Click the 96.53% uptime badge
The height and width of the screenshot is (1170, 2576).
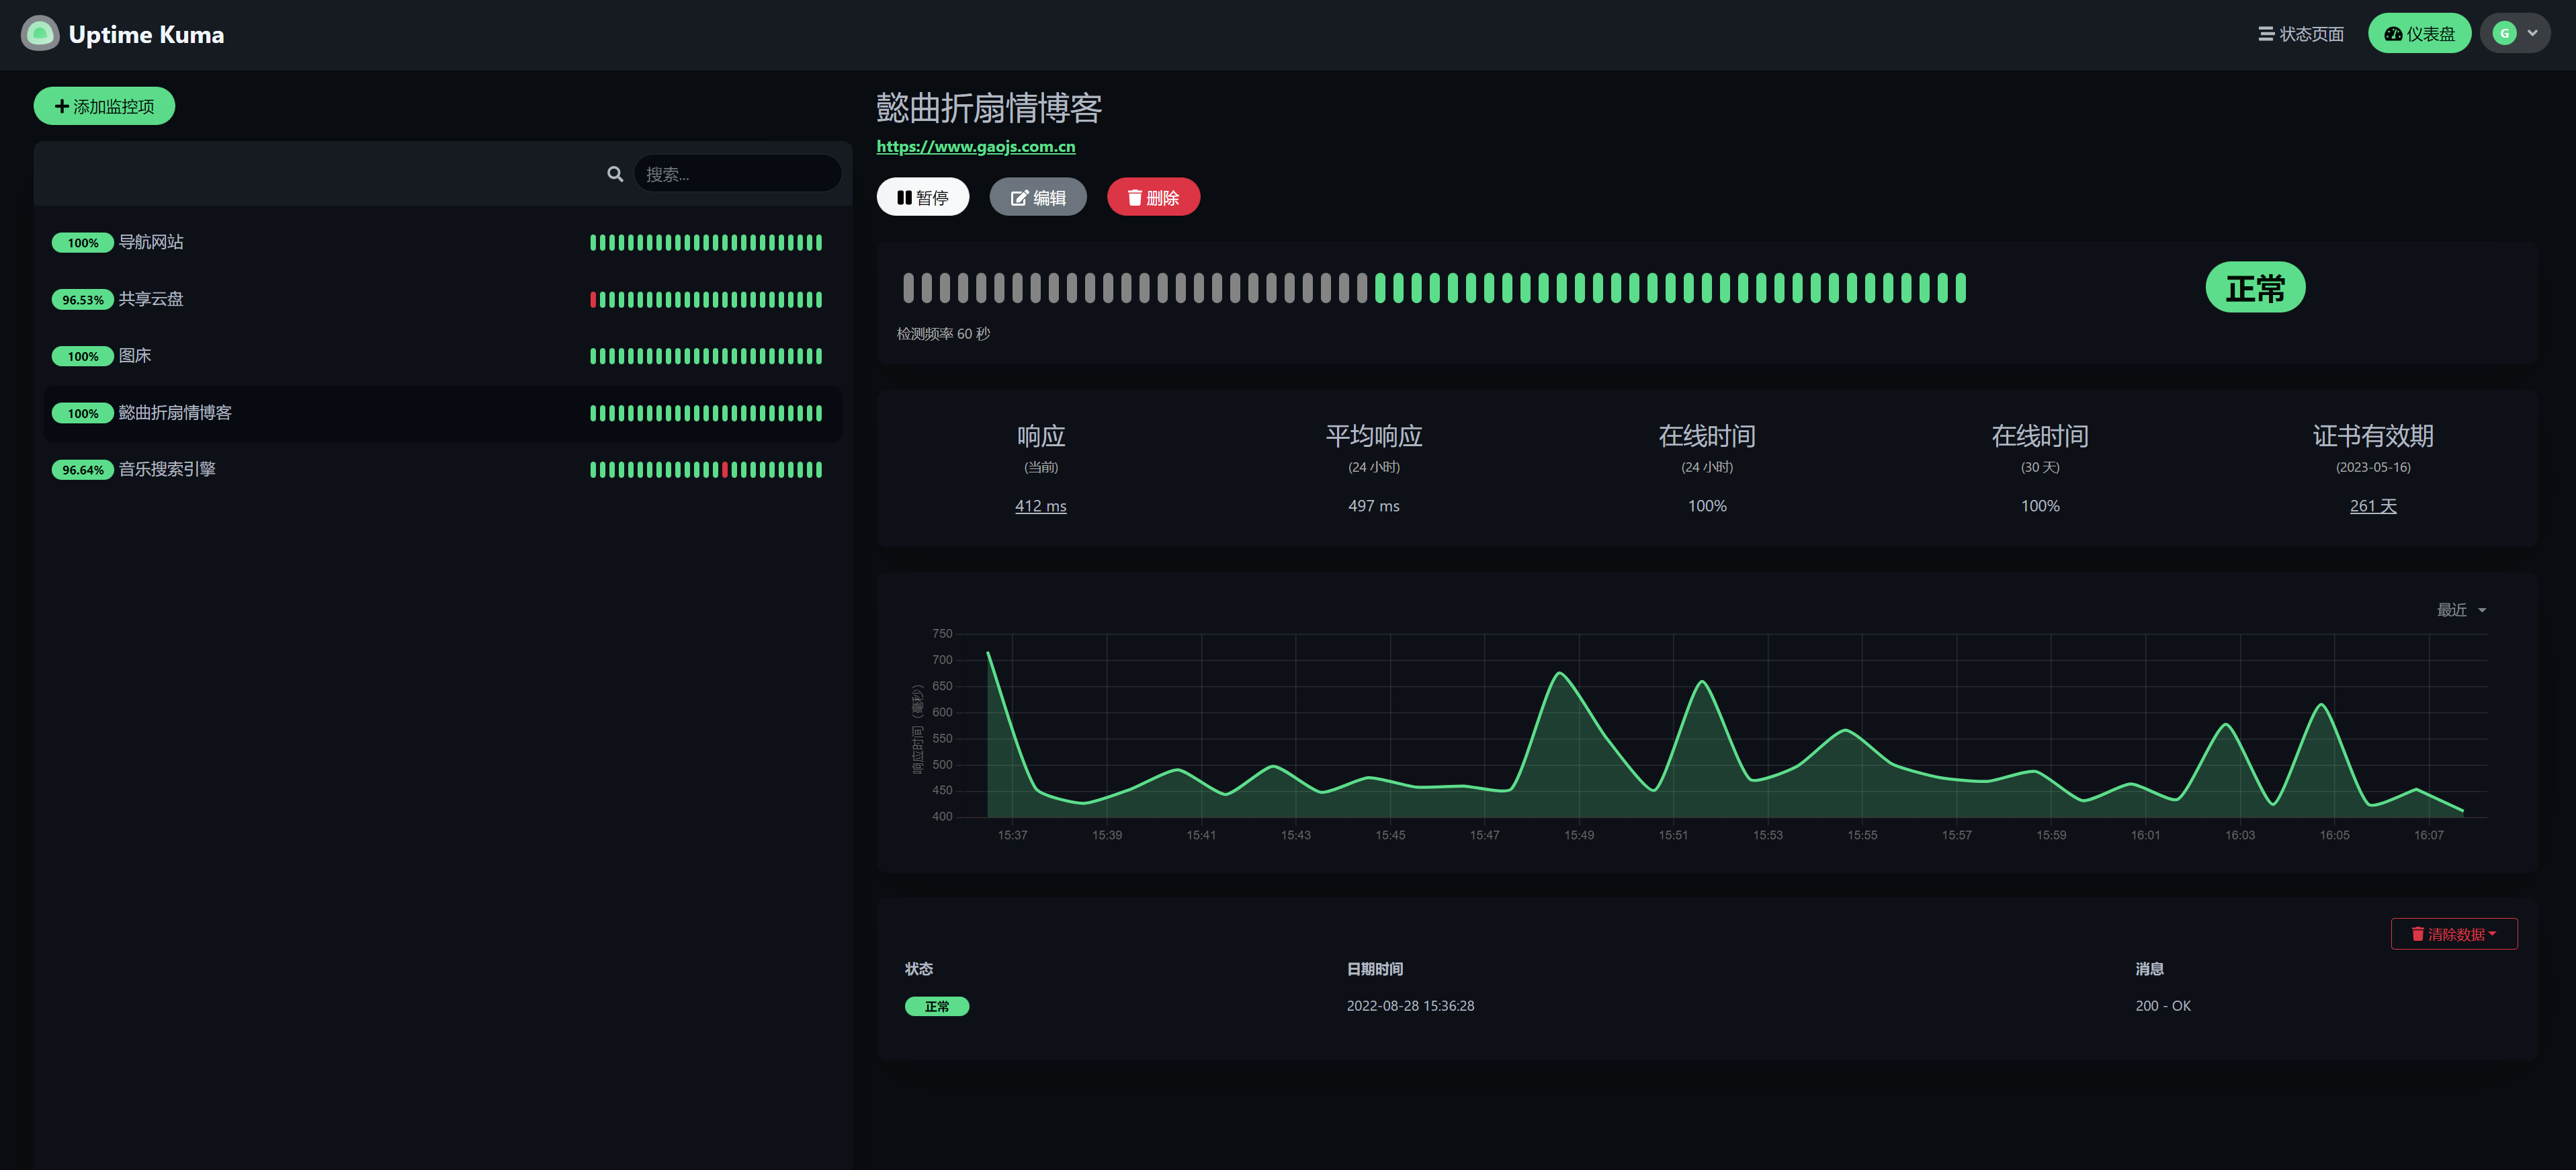pyautogui.click(x=82, y=300)
